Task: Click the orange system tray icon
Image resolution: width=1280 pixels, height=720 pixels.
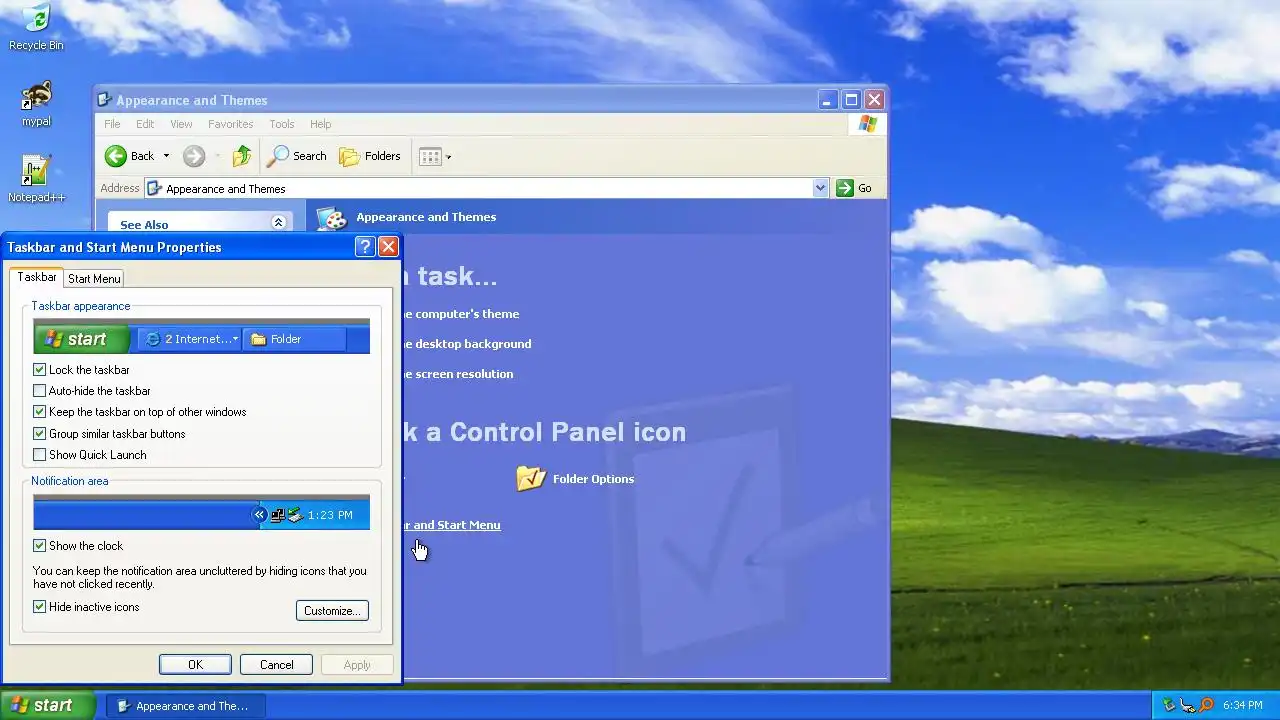Action: point(1206,705)
